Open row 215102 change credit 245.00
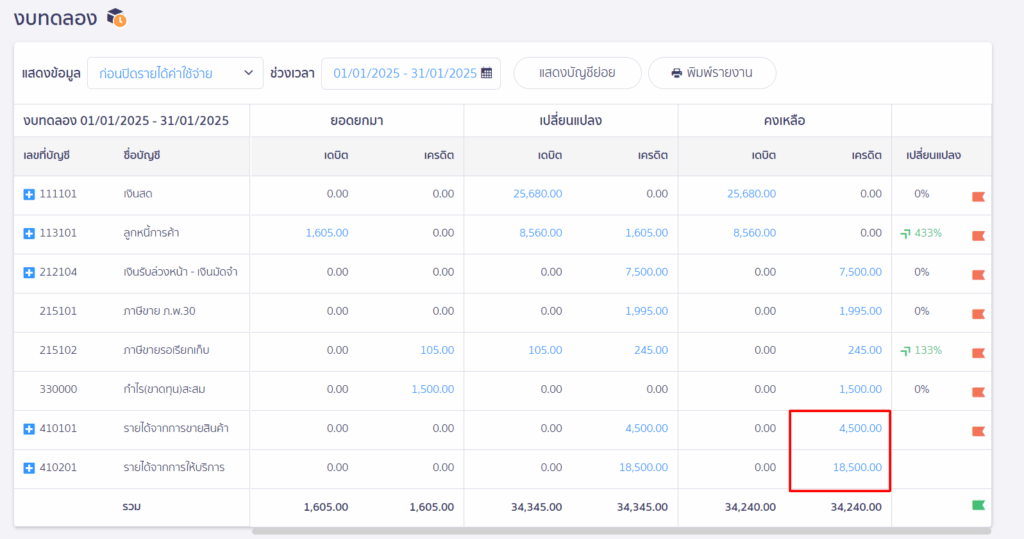The width and height of the screenshot is (1024, 539). tap(651, 350)
